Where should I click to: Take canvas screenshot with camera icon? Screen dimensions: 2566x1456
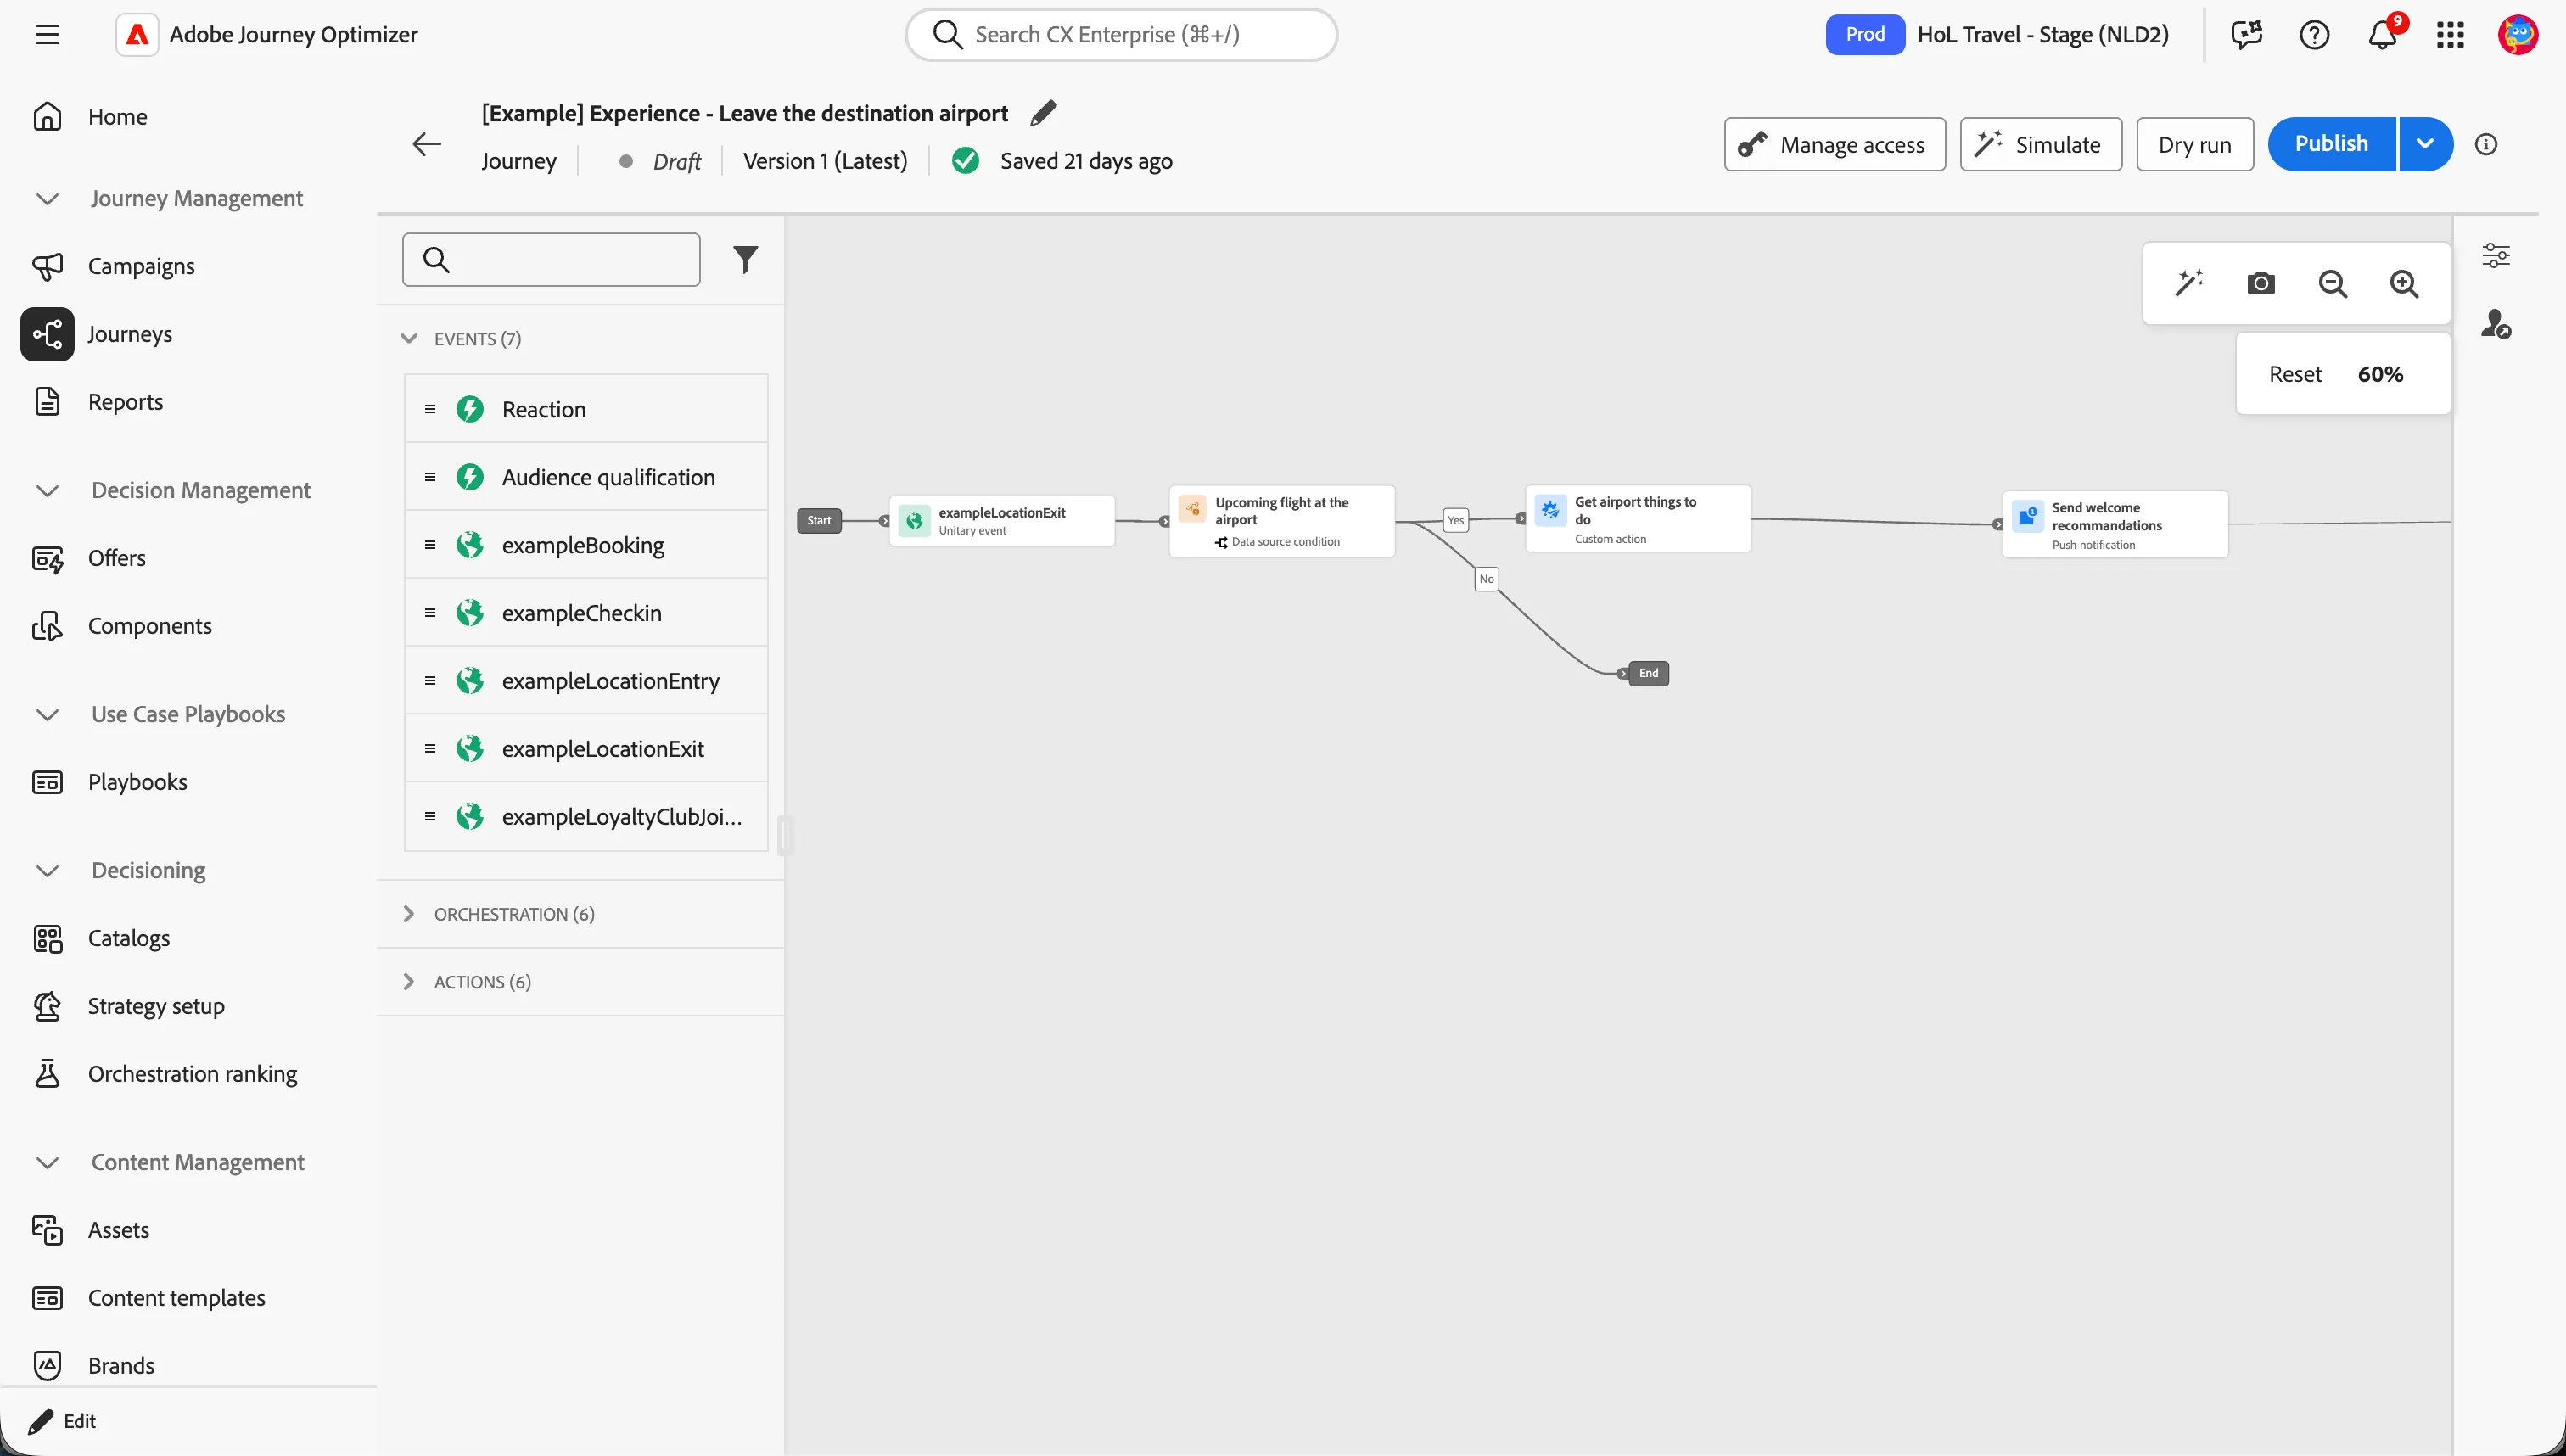click(2261, 283)
